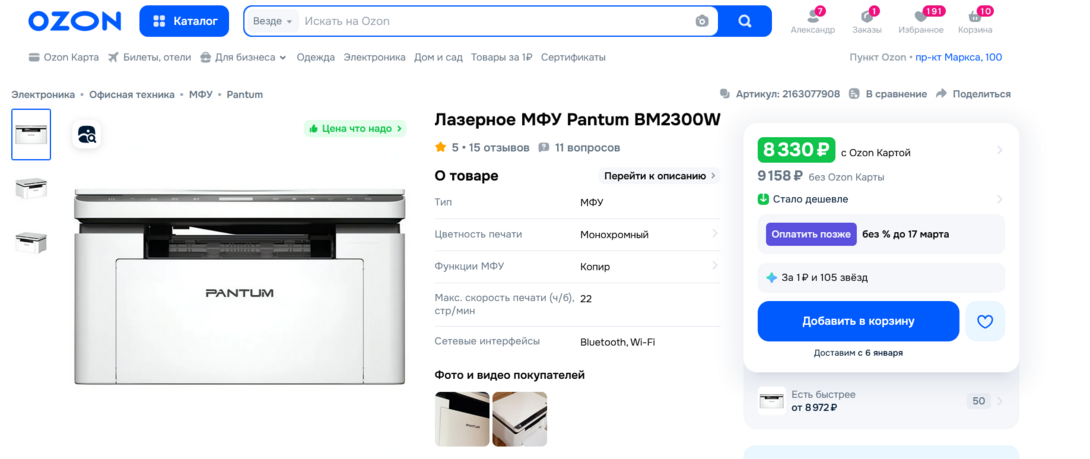Open the Заказы orders icon
The height and width of the screenshot is (459, 1090).
tap(866, 18)
